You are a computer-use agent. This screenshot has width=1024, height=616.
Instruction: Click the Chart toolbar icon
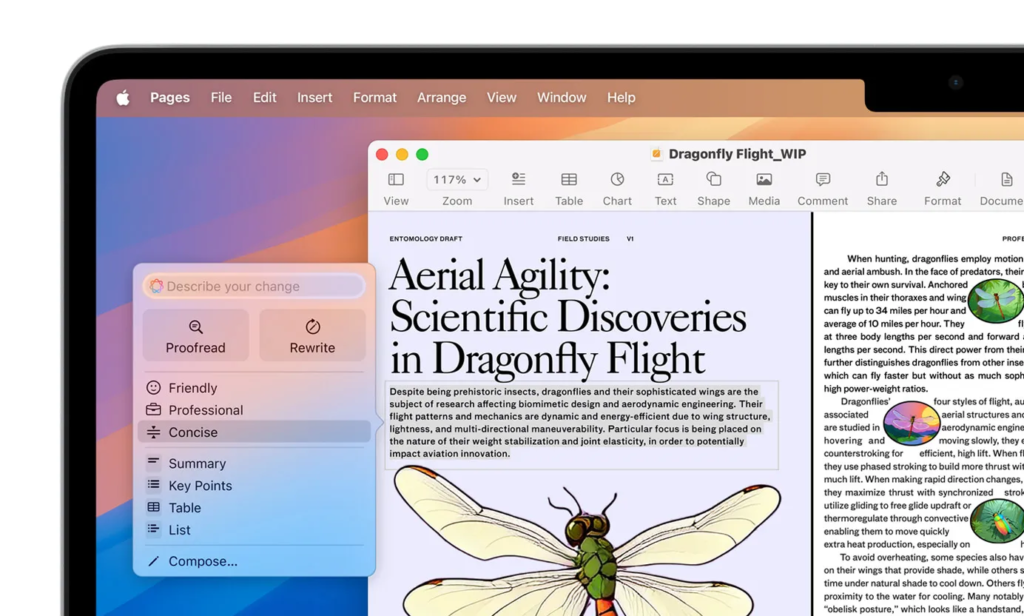point(617,179)
